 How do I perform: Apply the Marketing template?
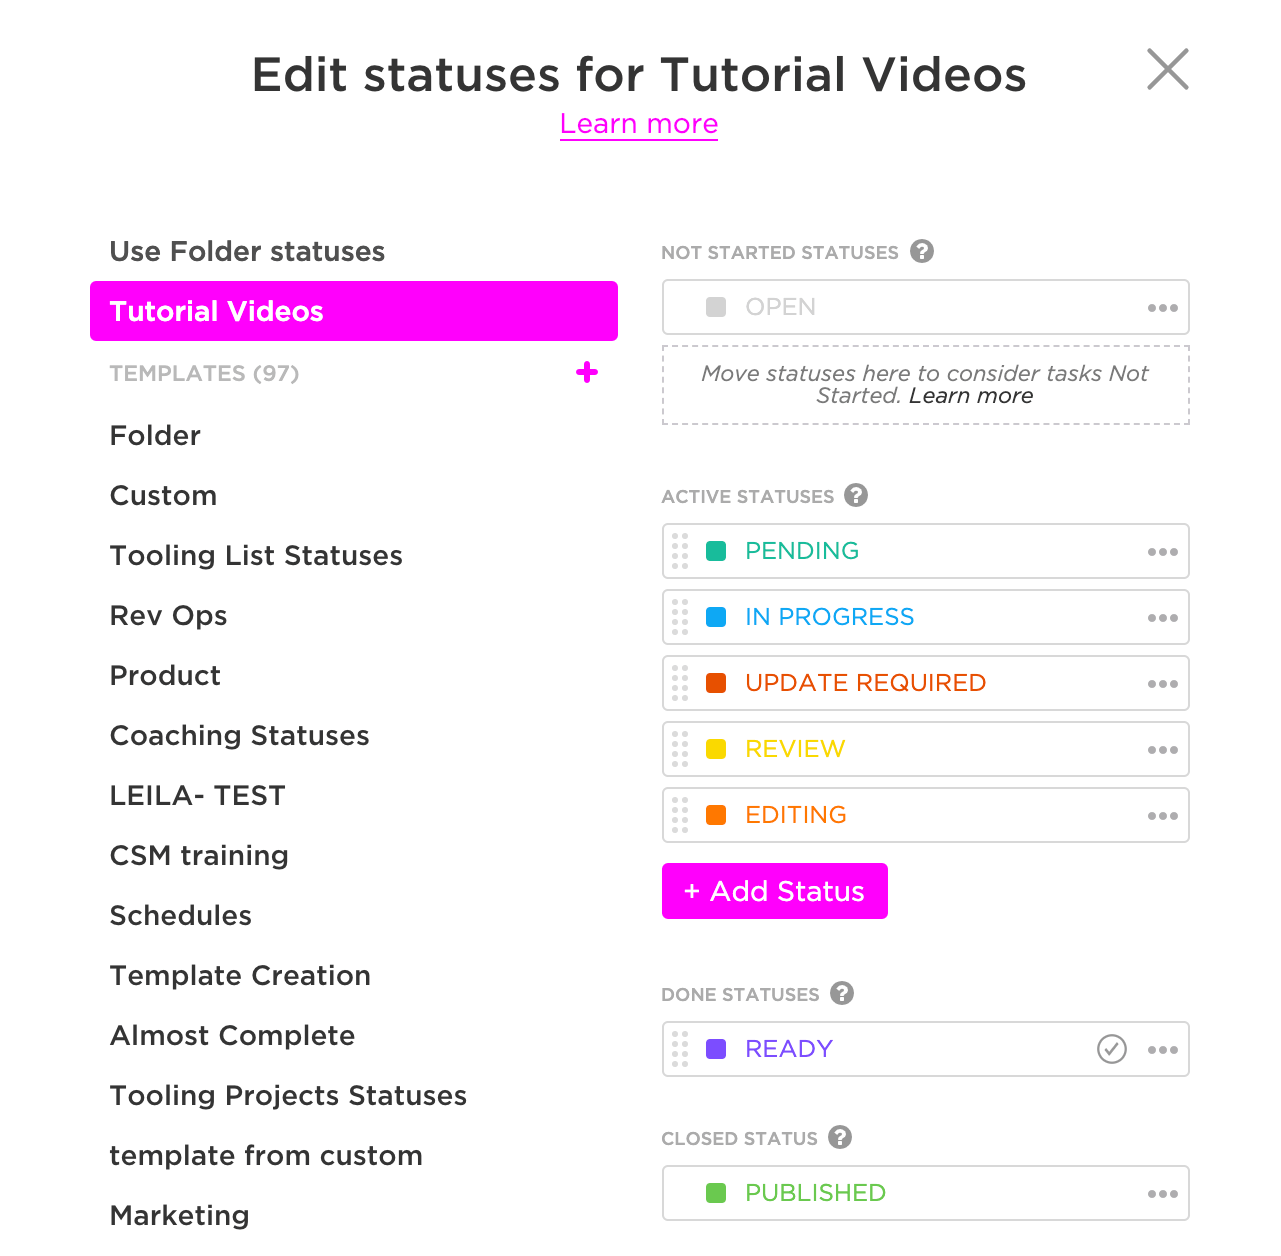click(179, 1215)
